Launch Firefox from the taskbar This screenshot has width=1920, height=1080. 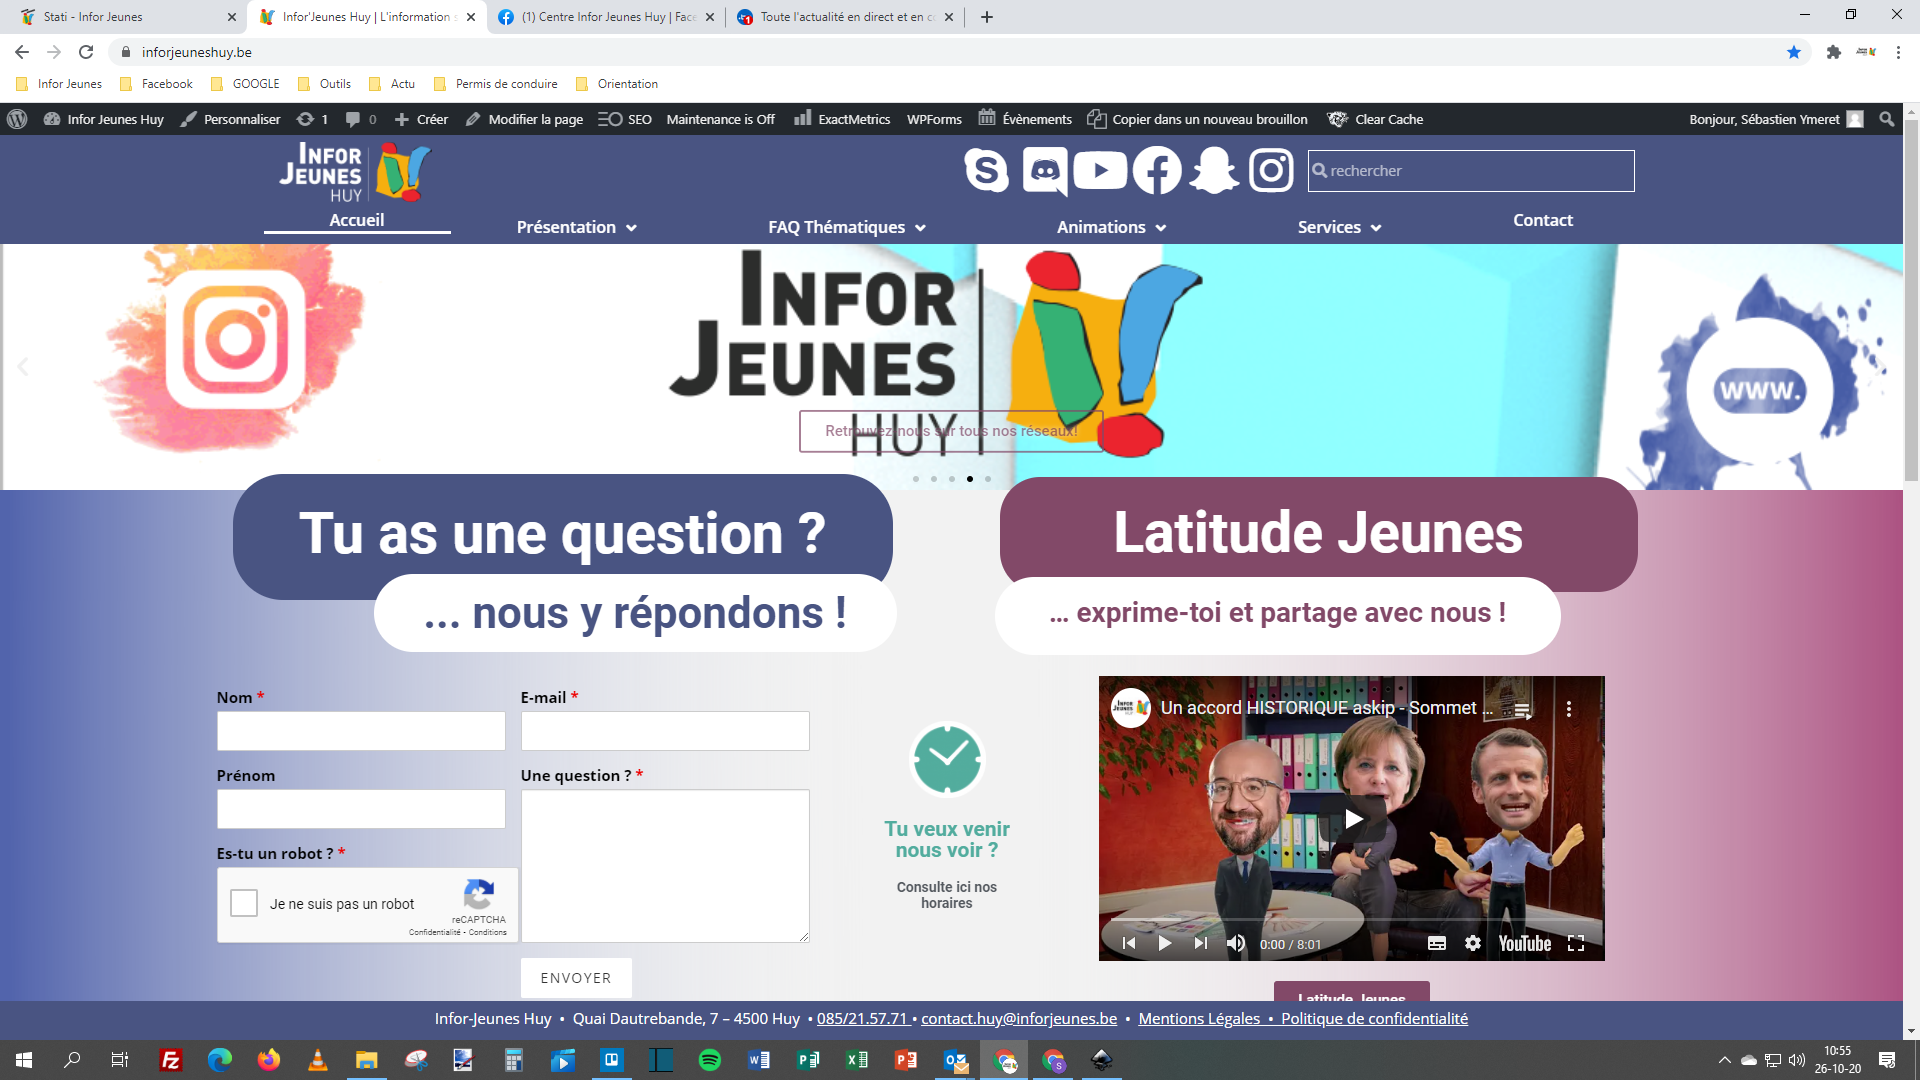tap(269, 1060)
